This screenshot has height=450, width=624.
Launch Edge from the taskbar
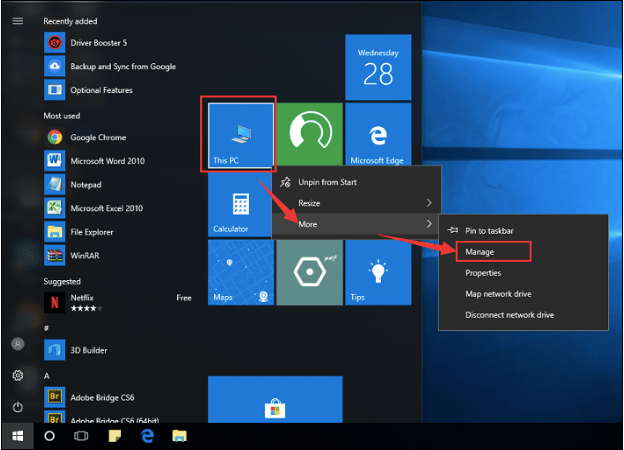(x=147, y=436)
